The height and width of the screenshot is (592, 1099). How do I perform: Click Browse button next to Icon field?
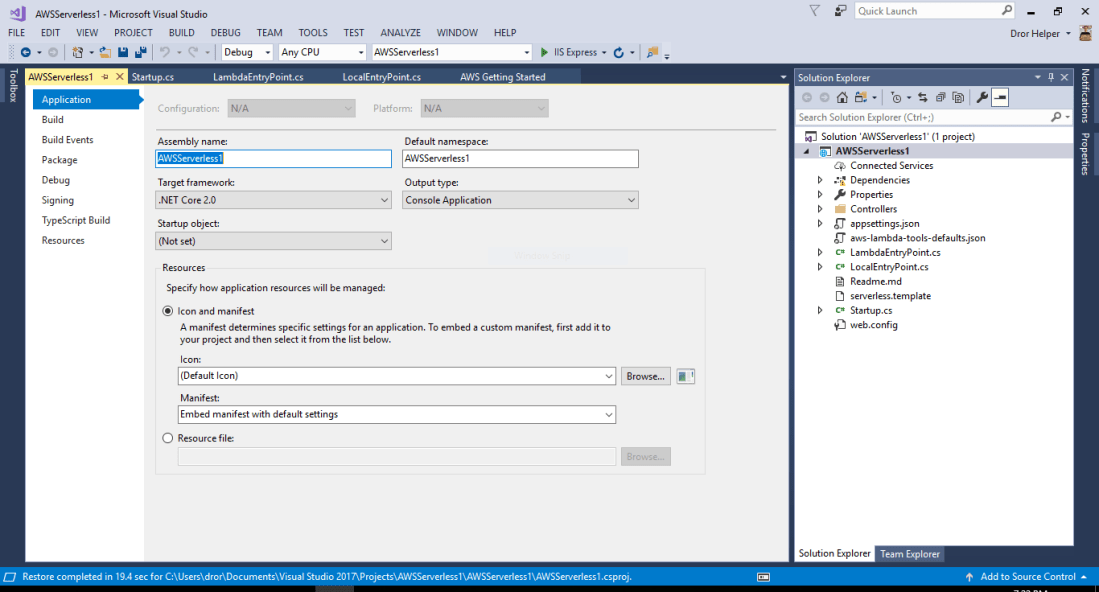(x=645, y=376)
